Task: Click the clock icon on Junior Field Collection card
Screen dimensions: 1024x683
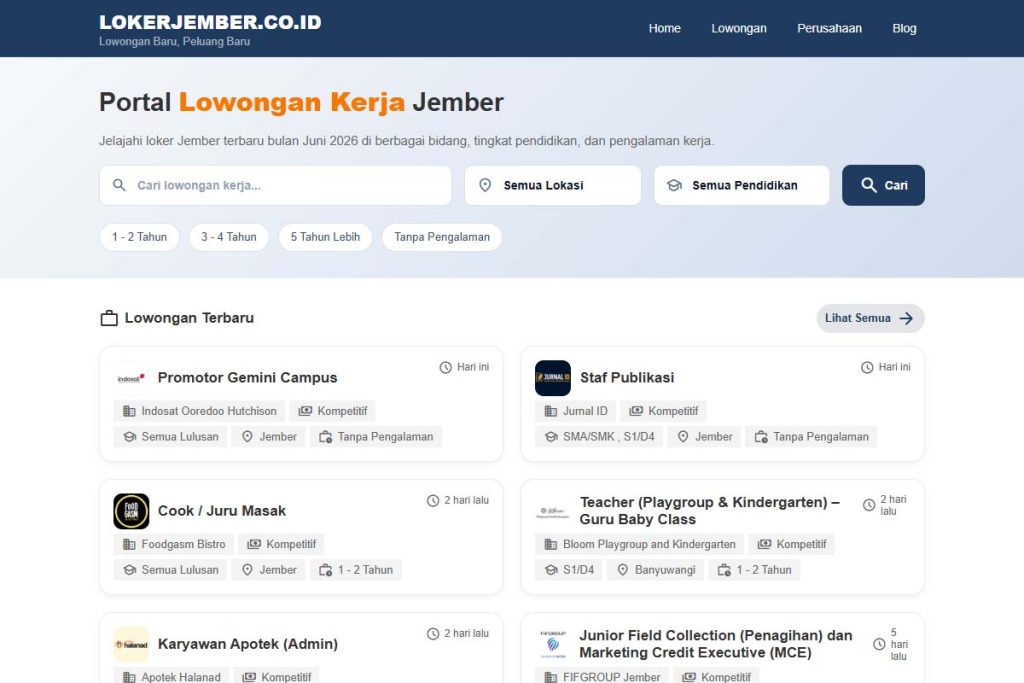Action: point(879,644)
